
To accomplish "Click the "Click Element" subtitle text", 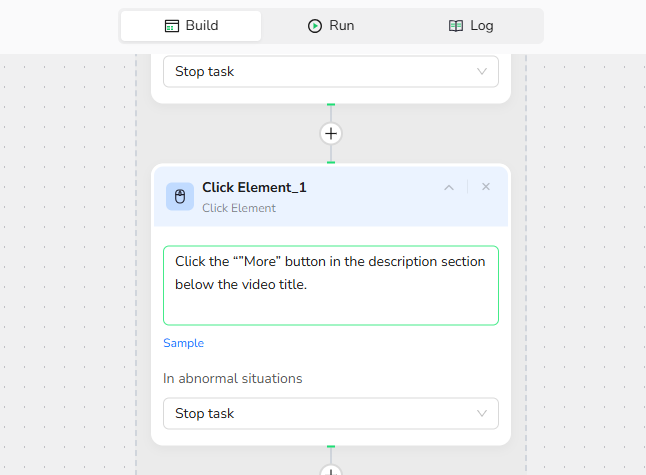I will [239, 208].
